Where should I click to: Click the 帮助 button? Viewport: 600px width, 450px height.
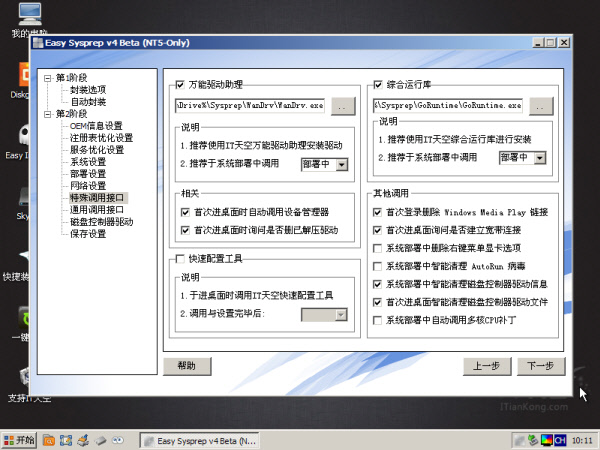click(187, 366)
